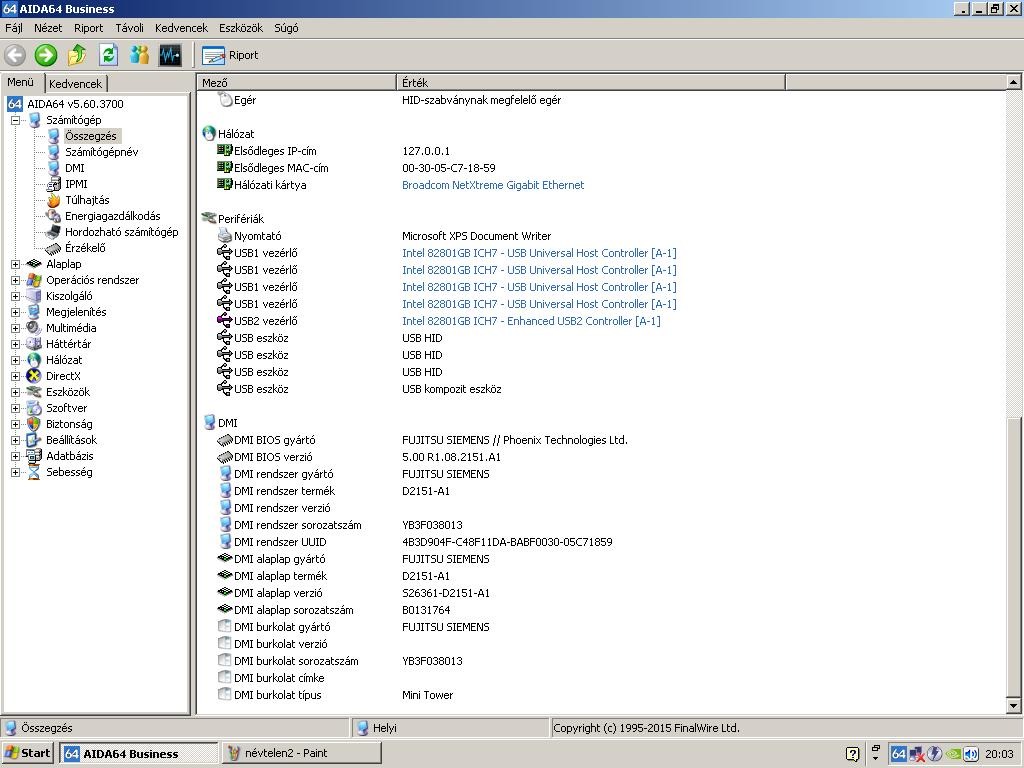Click the Eszközök devices icon in tree
Screen dimensions: 1024x768
pyautogui.click(x=34, y=392)
